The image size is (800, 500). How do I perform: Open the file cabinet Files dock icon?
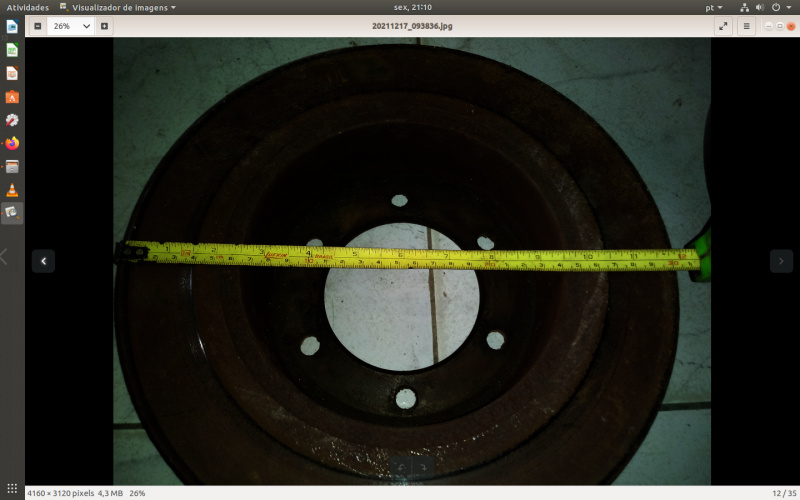pos(12,167)
